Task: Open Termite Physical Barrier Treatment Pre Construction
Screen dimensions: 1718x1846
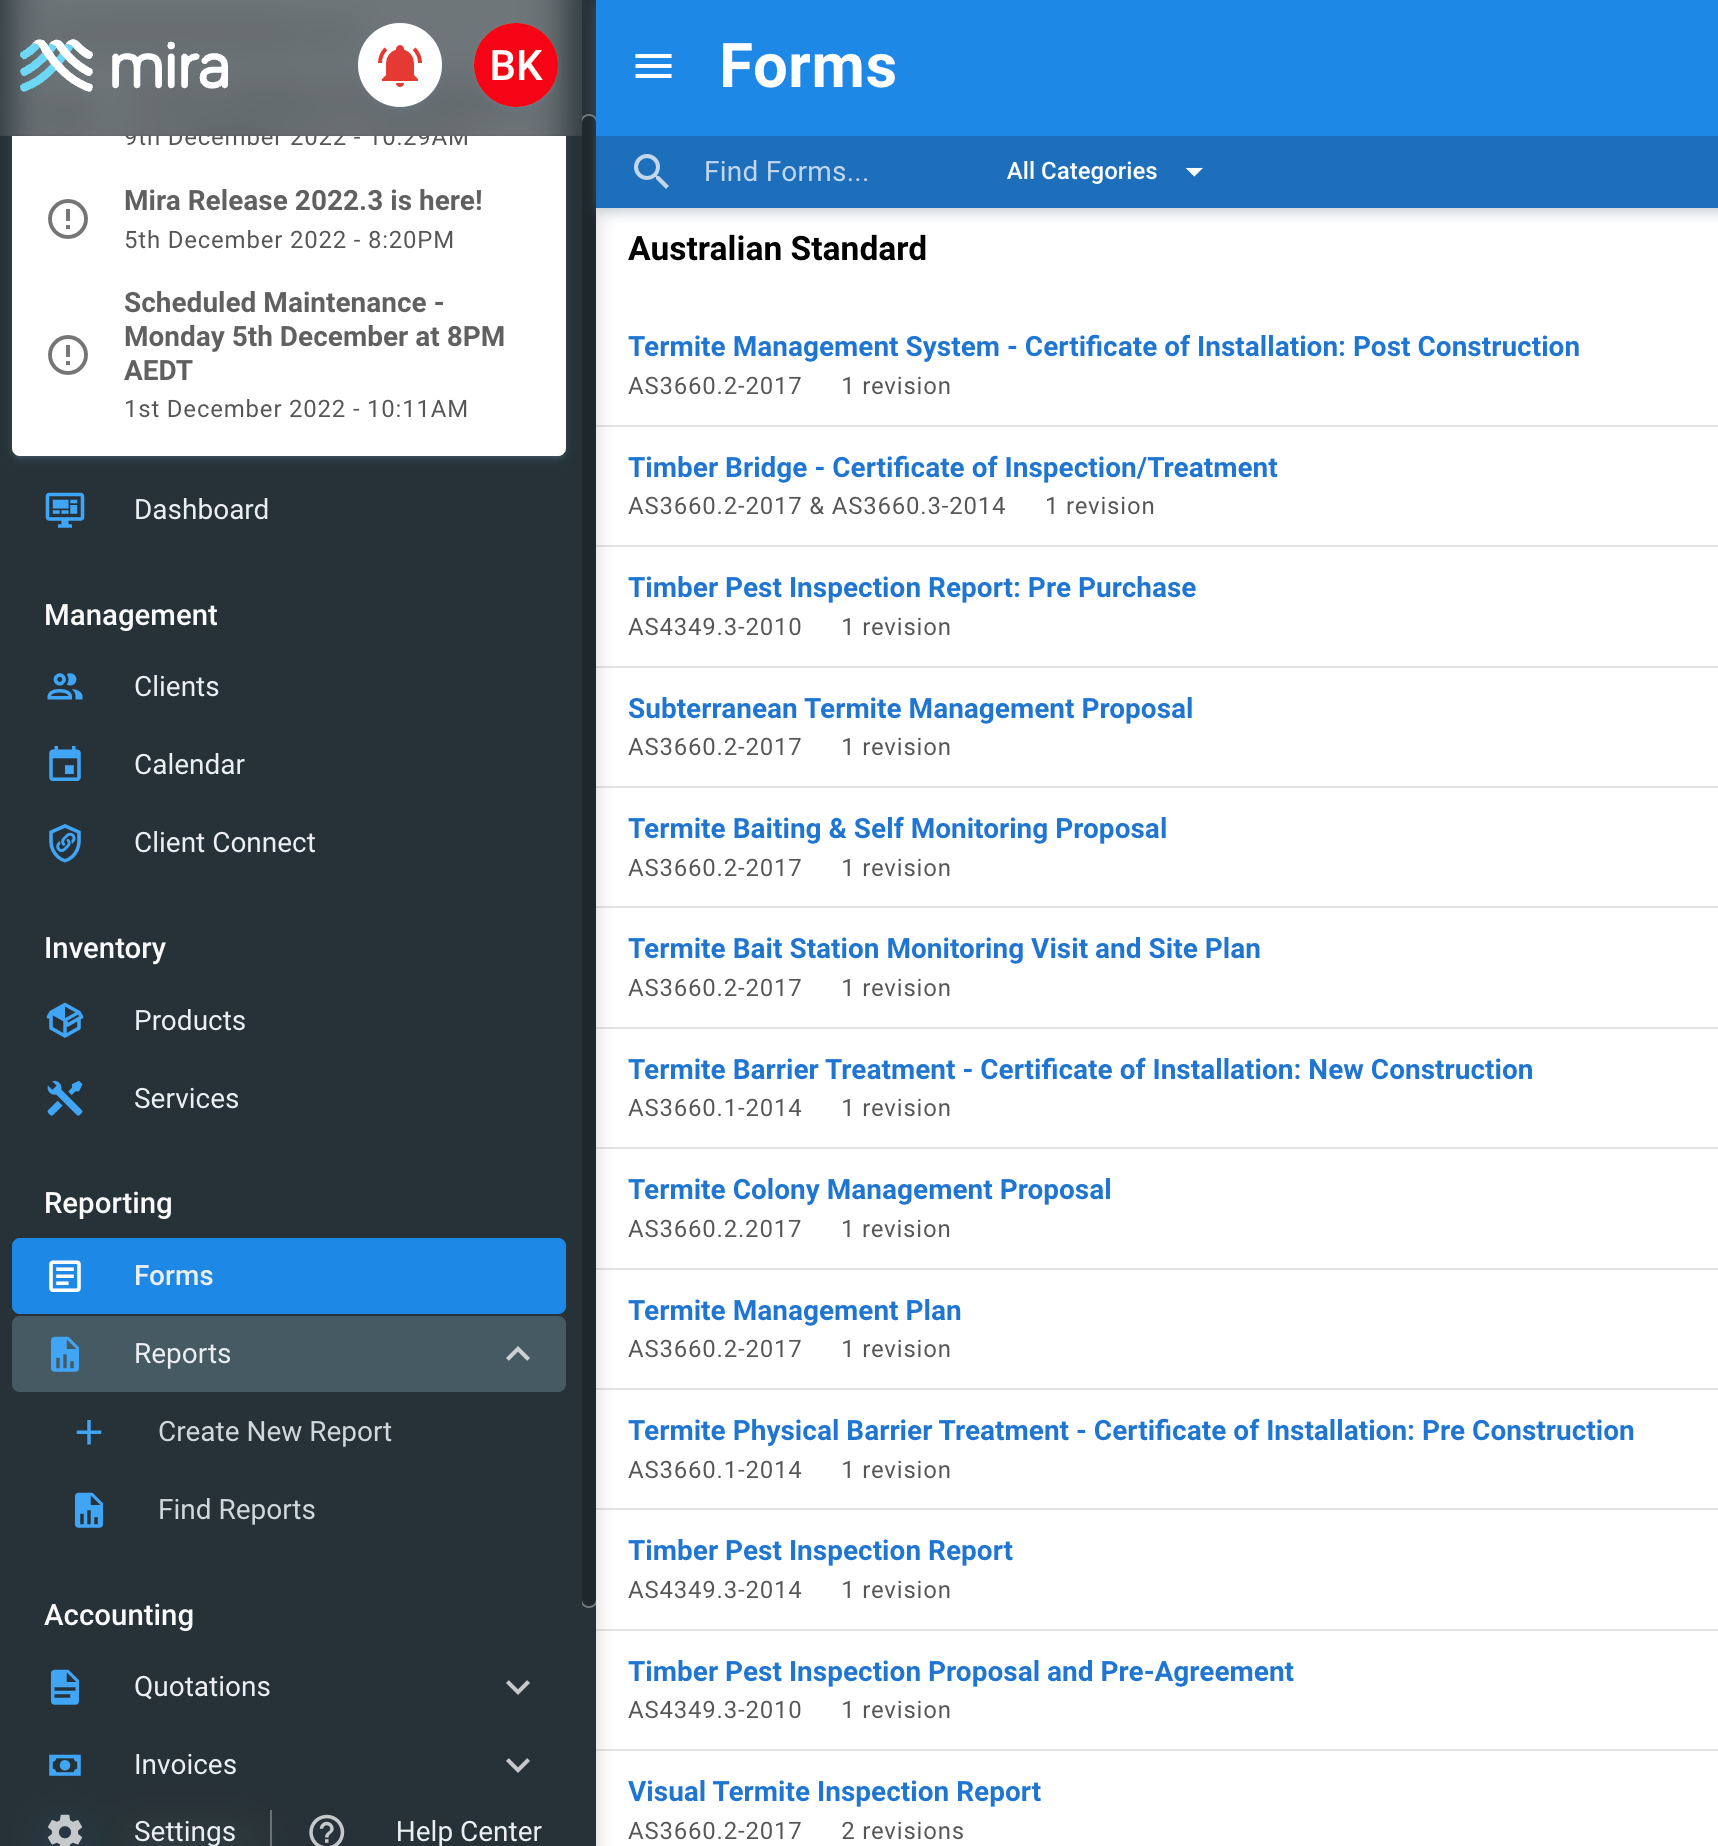Action: pyautogui.click(x=1131, y=1431)
